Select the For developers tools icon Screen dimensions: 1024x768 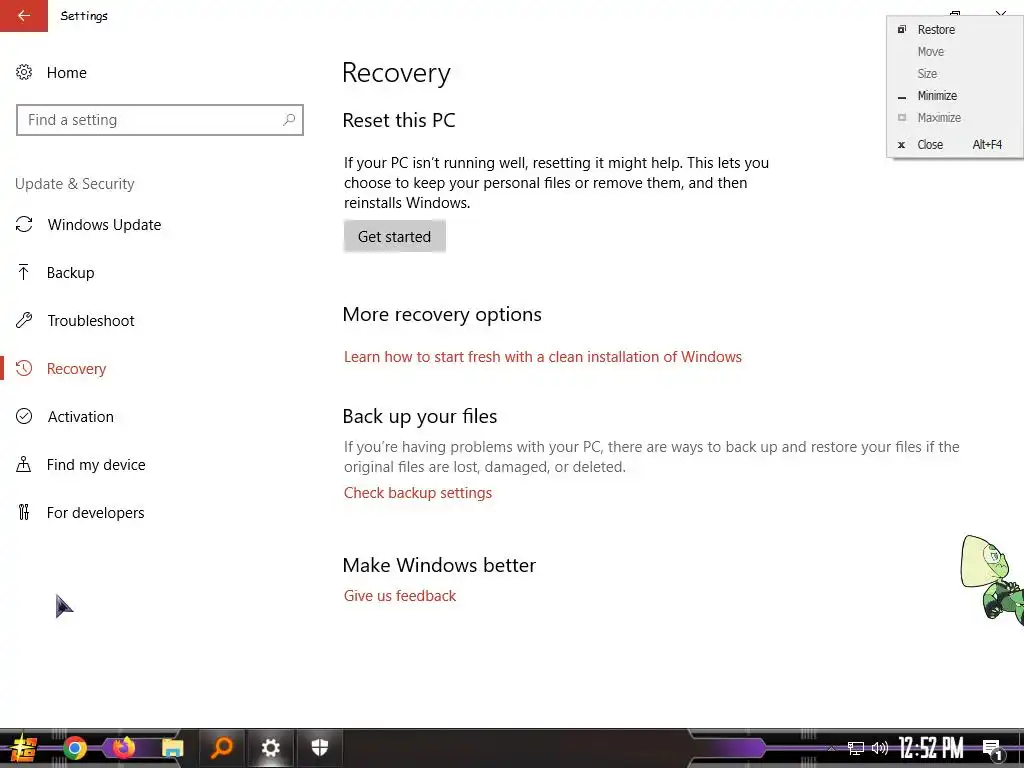24,513
